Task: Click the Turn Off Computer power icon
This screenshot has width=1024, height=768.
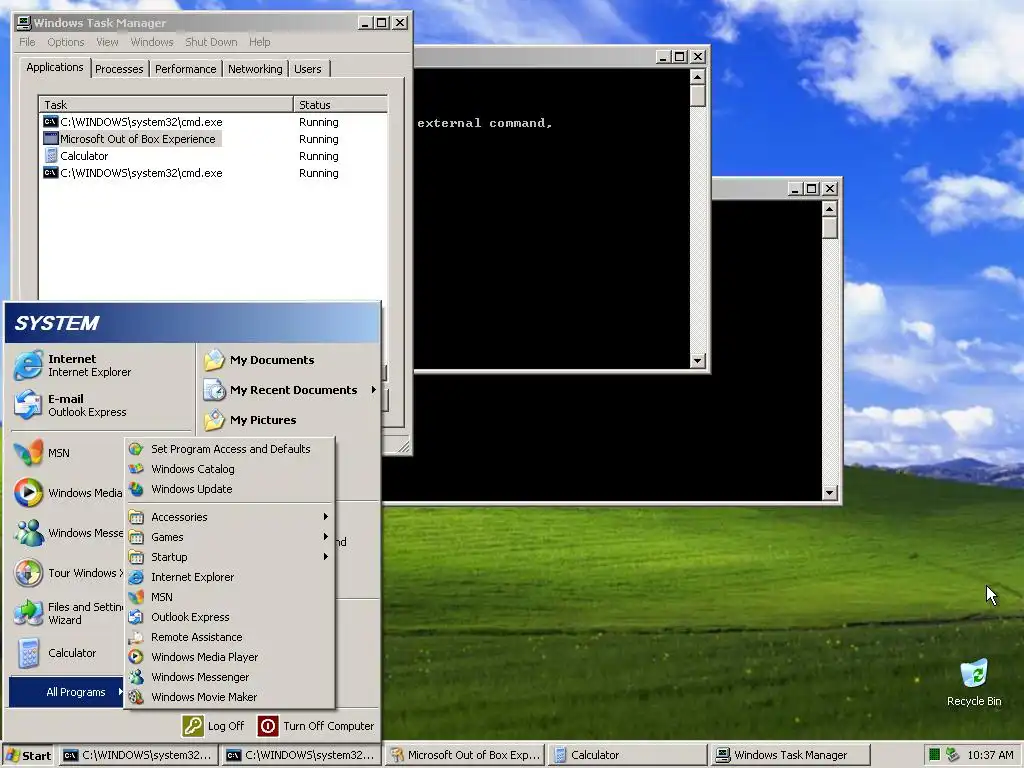Action: point(268,726)
